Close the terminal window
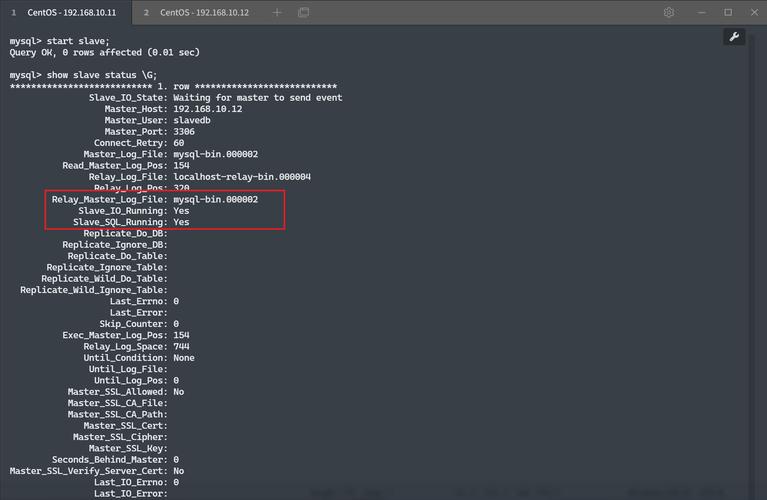Image resolution: width=767 pixels, height=500 pixels. [754, 12]
